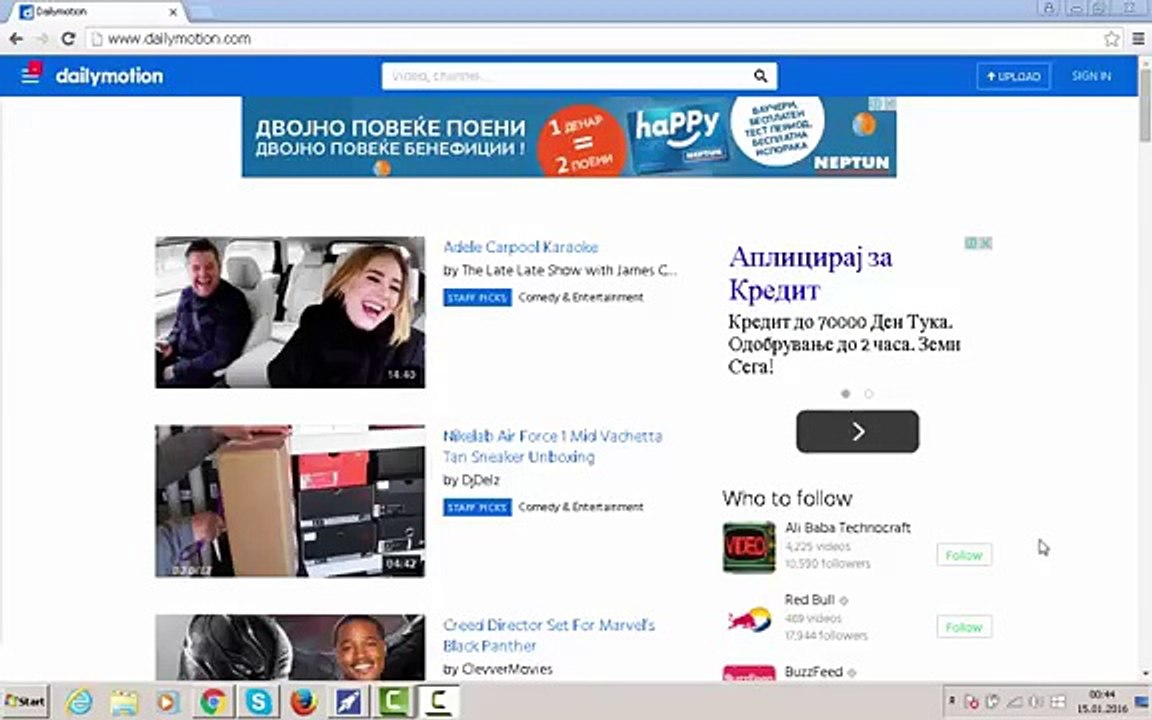Click Staff Picks badge under Adele video

(477, 298)
